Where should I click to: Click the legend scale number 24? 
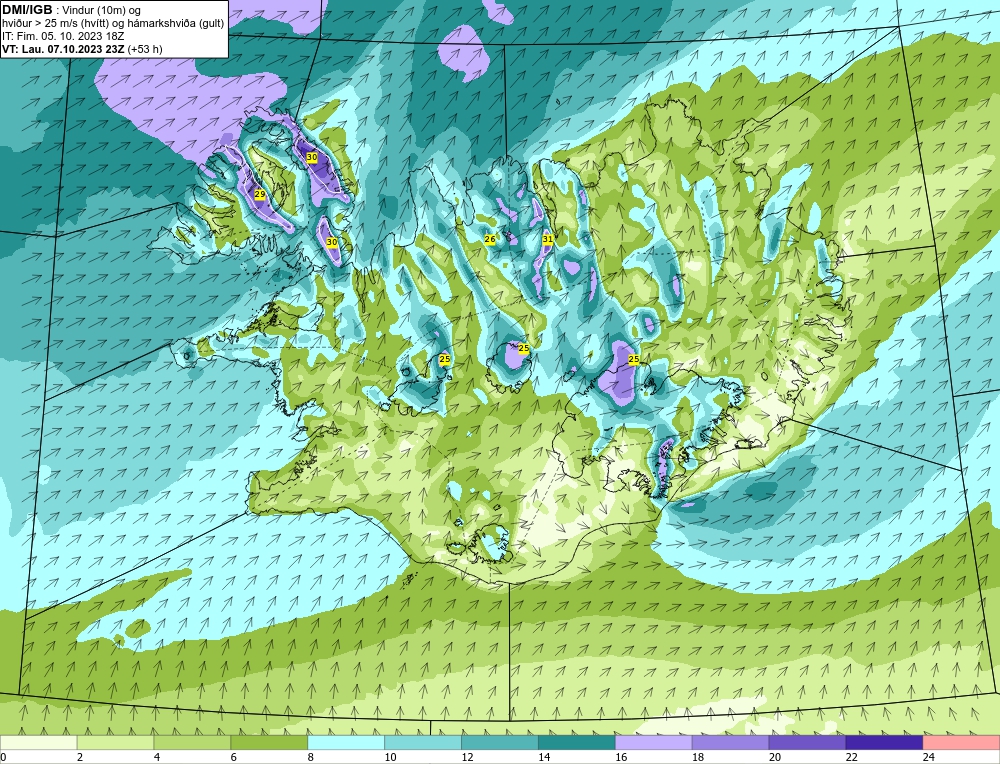(x=929, y=757)
